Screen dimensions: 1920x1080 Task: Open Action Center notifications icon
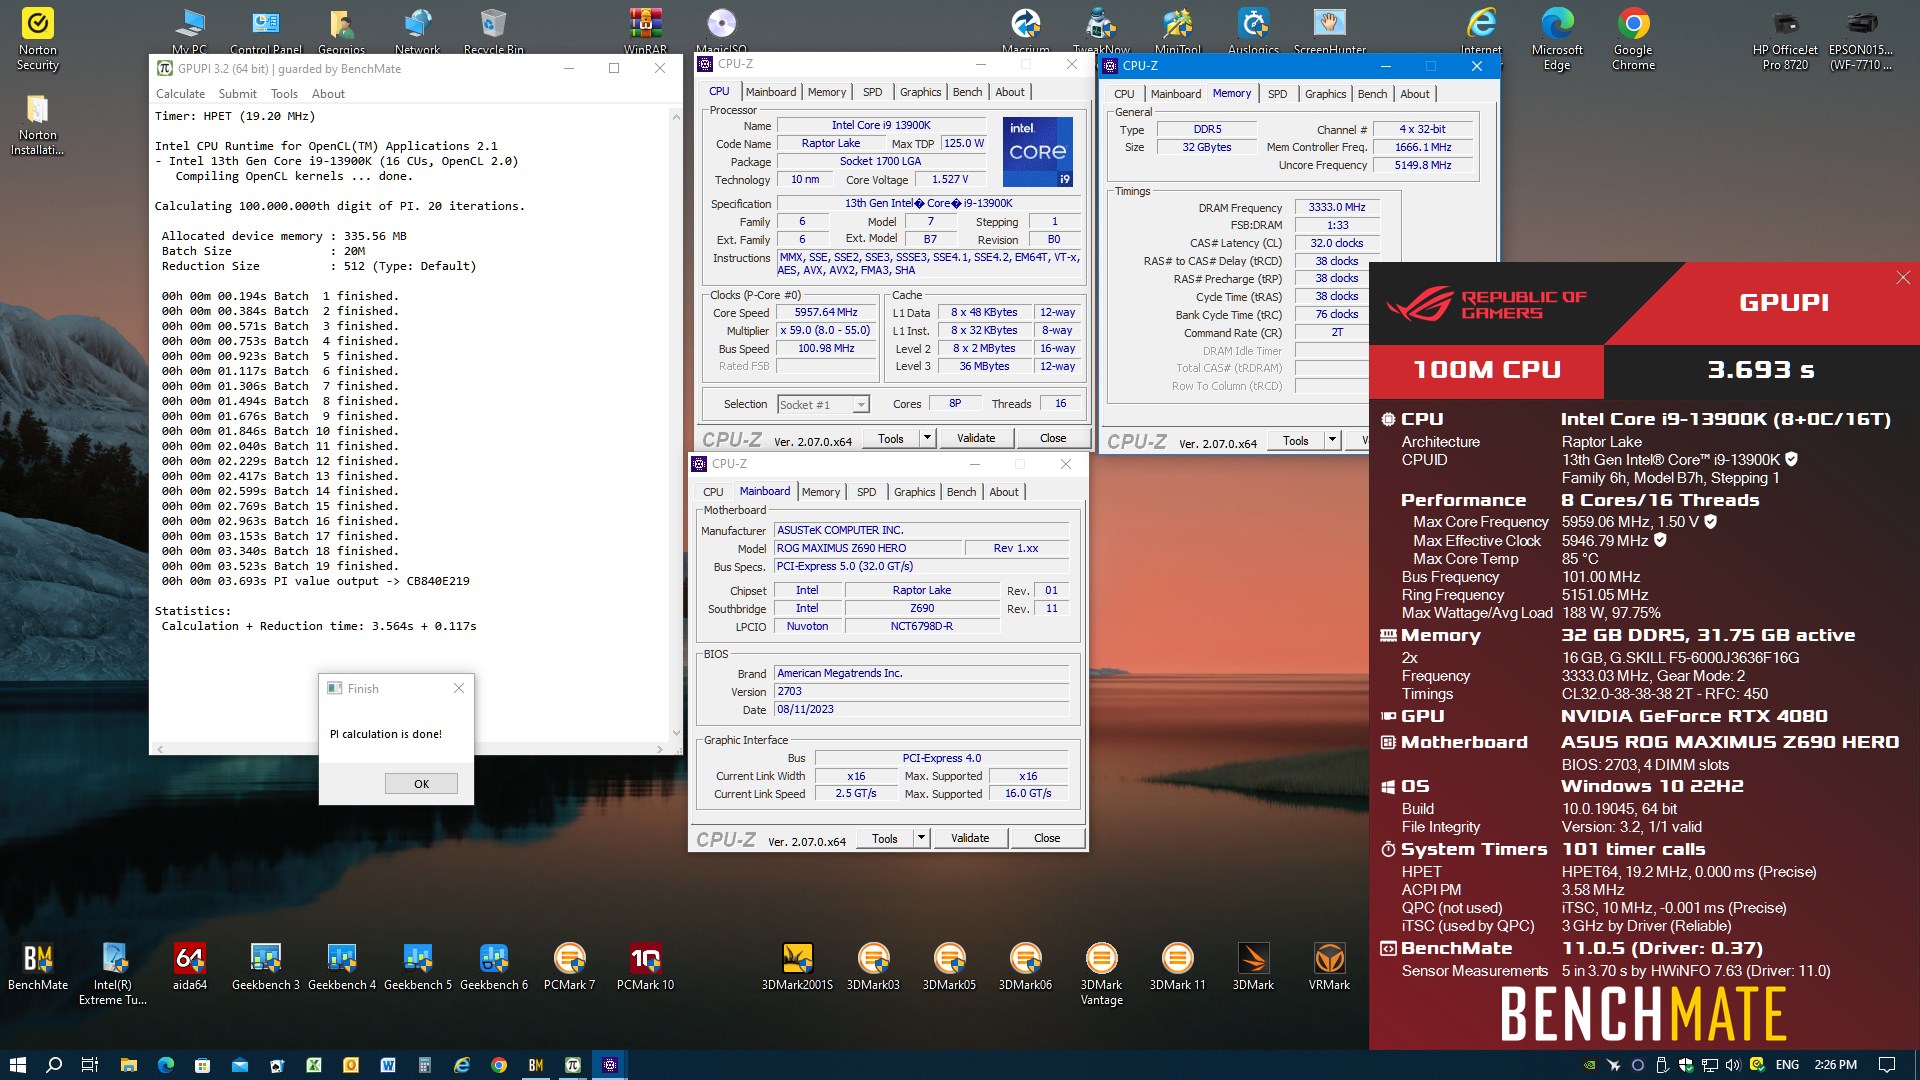coord(1887,1065)
